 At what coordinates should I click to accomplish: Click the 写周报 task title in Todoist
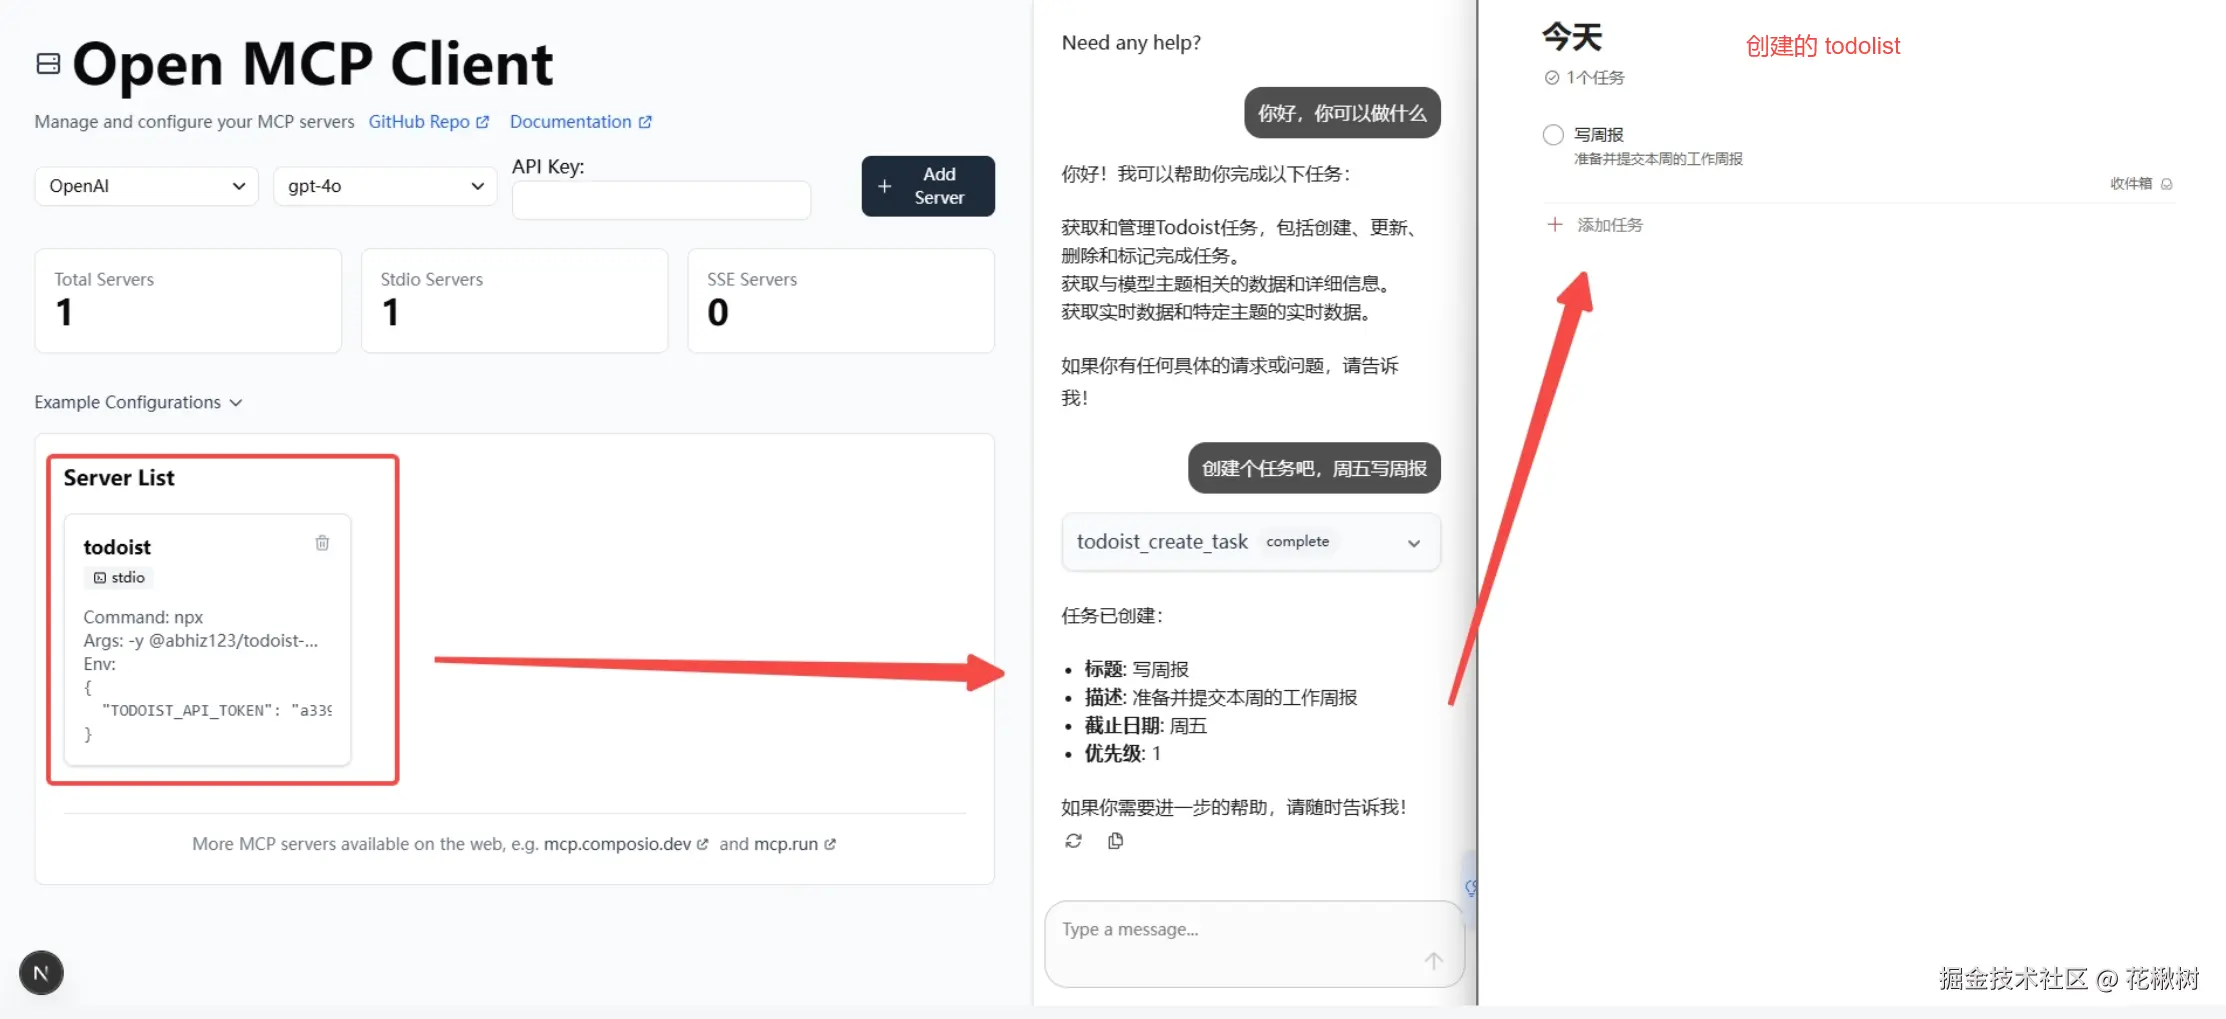coord(1599,135)
